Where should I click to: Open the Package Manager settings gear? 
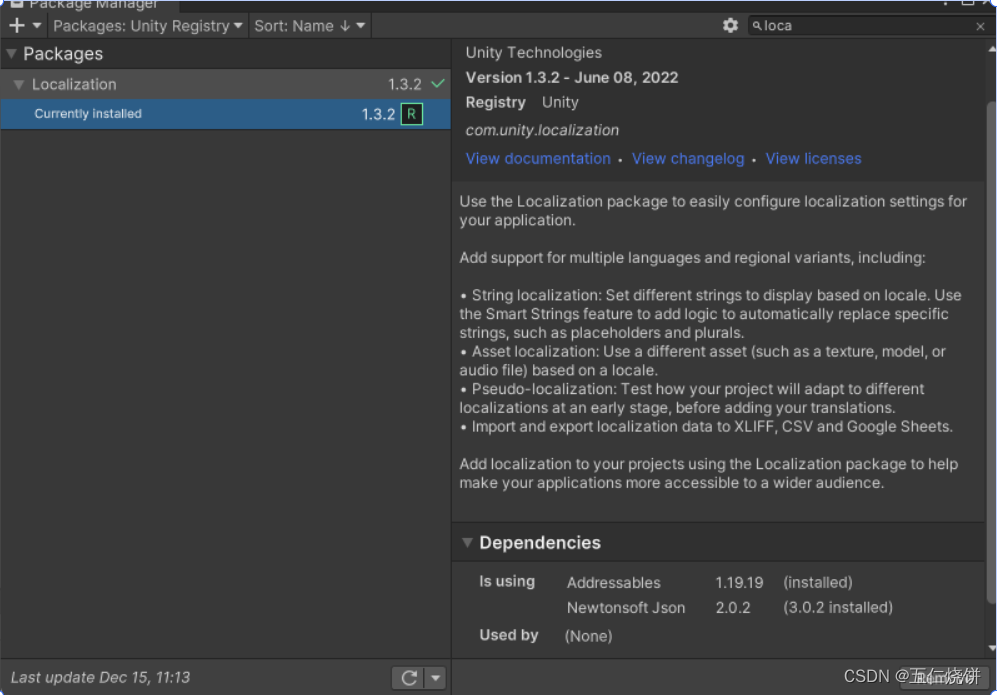(730, 26)
